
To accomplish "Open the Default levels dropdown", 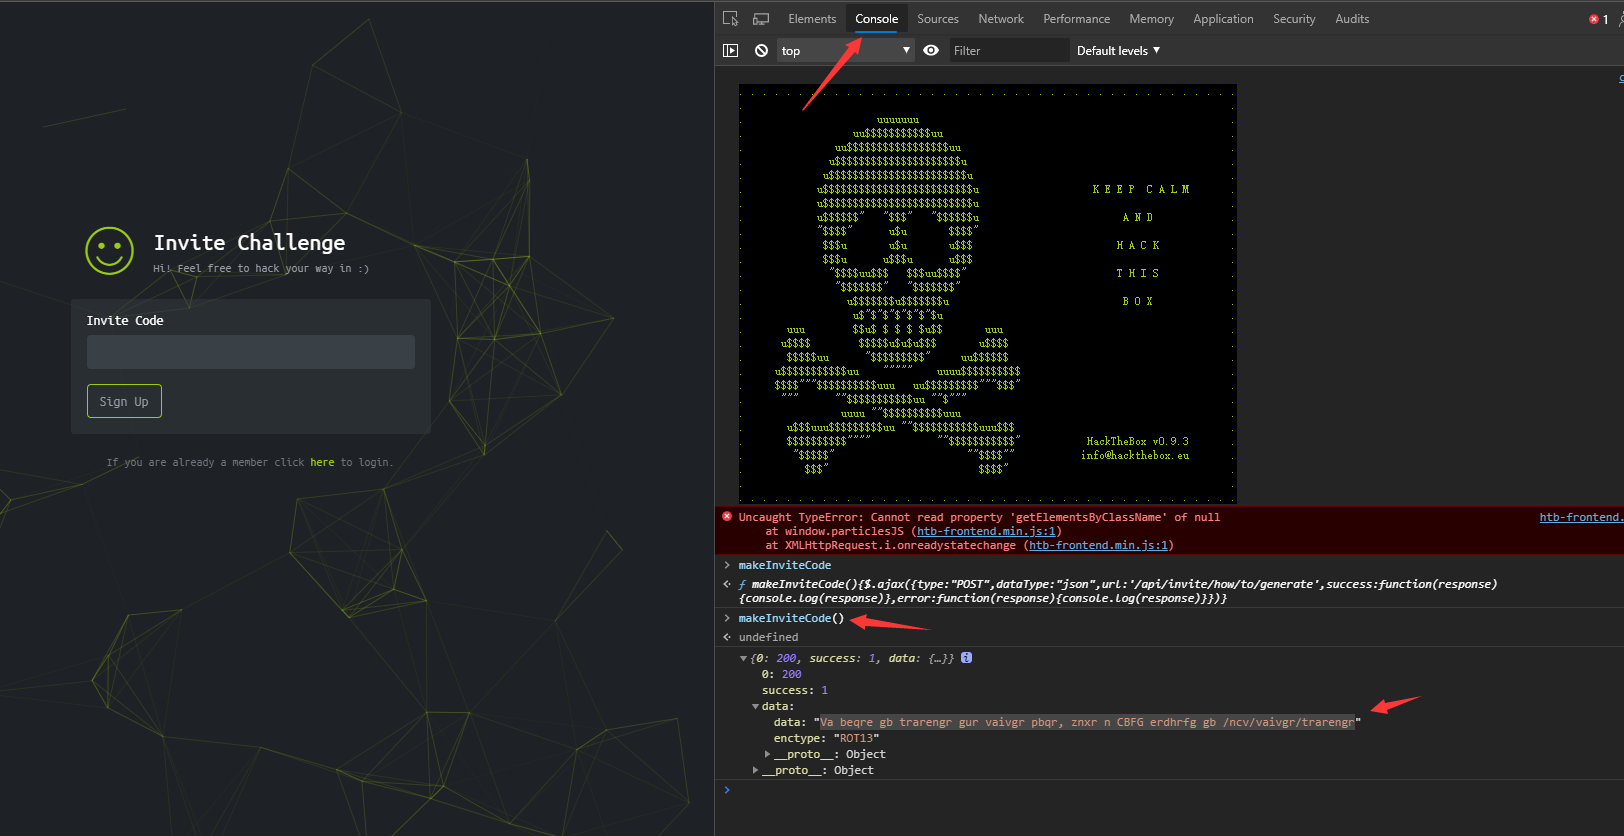I will [1118, 50].
